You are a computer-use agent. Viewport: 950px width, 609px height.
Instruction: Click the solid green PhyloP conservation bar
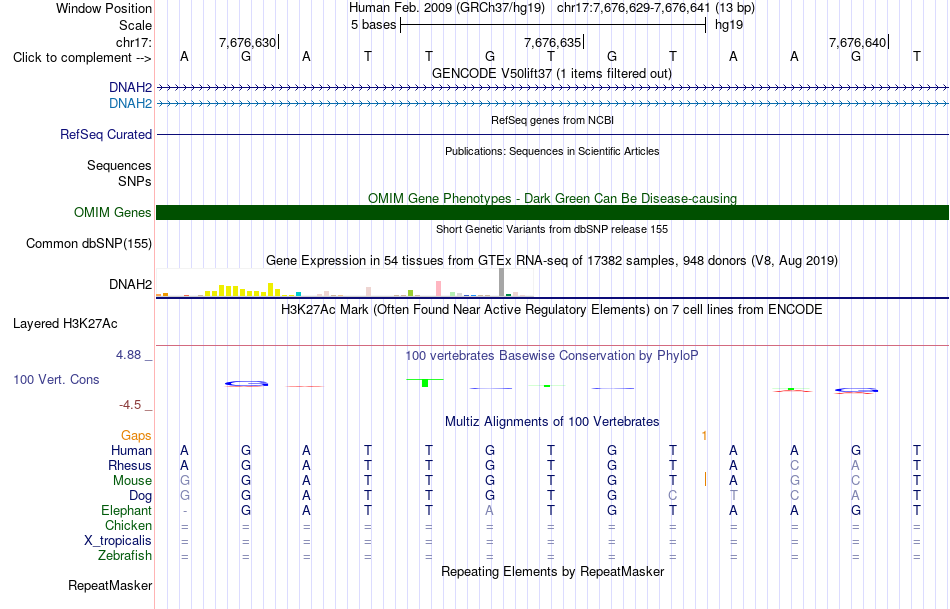coord(425,383)
